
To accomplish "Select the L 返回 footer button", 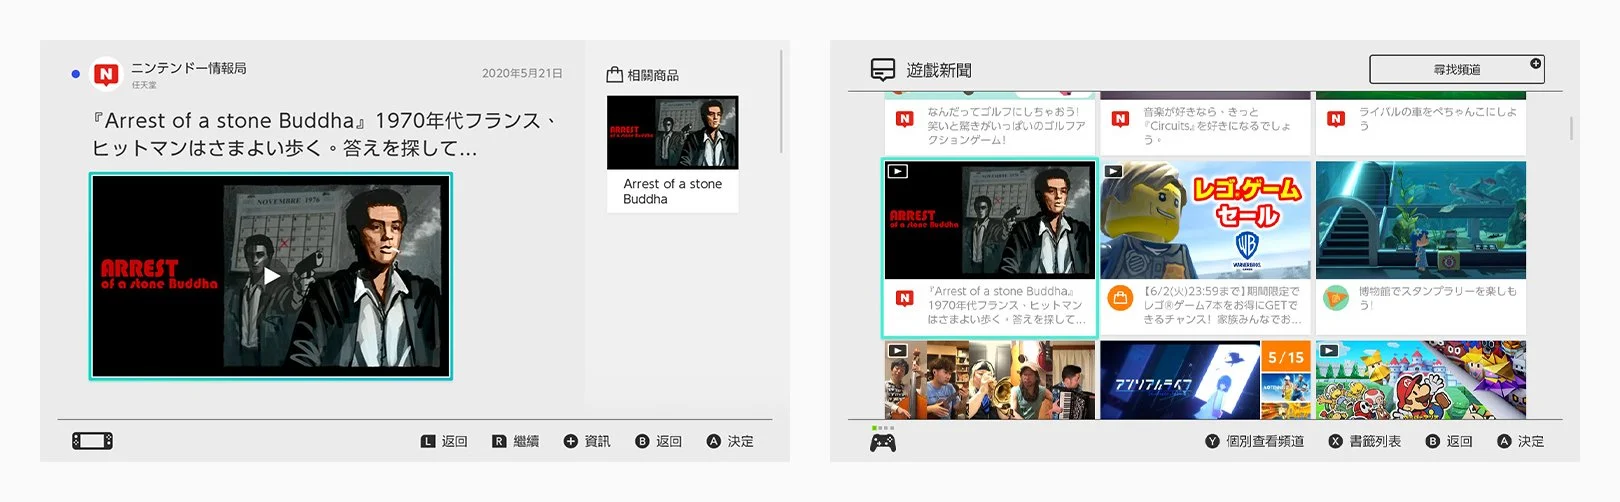I will coord(444,441).
